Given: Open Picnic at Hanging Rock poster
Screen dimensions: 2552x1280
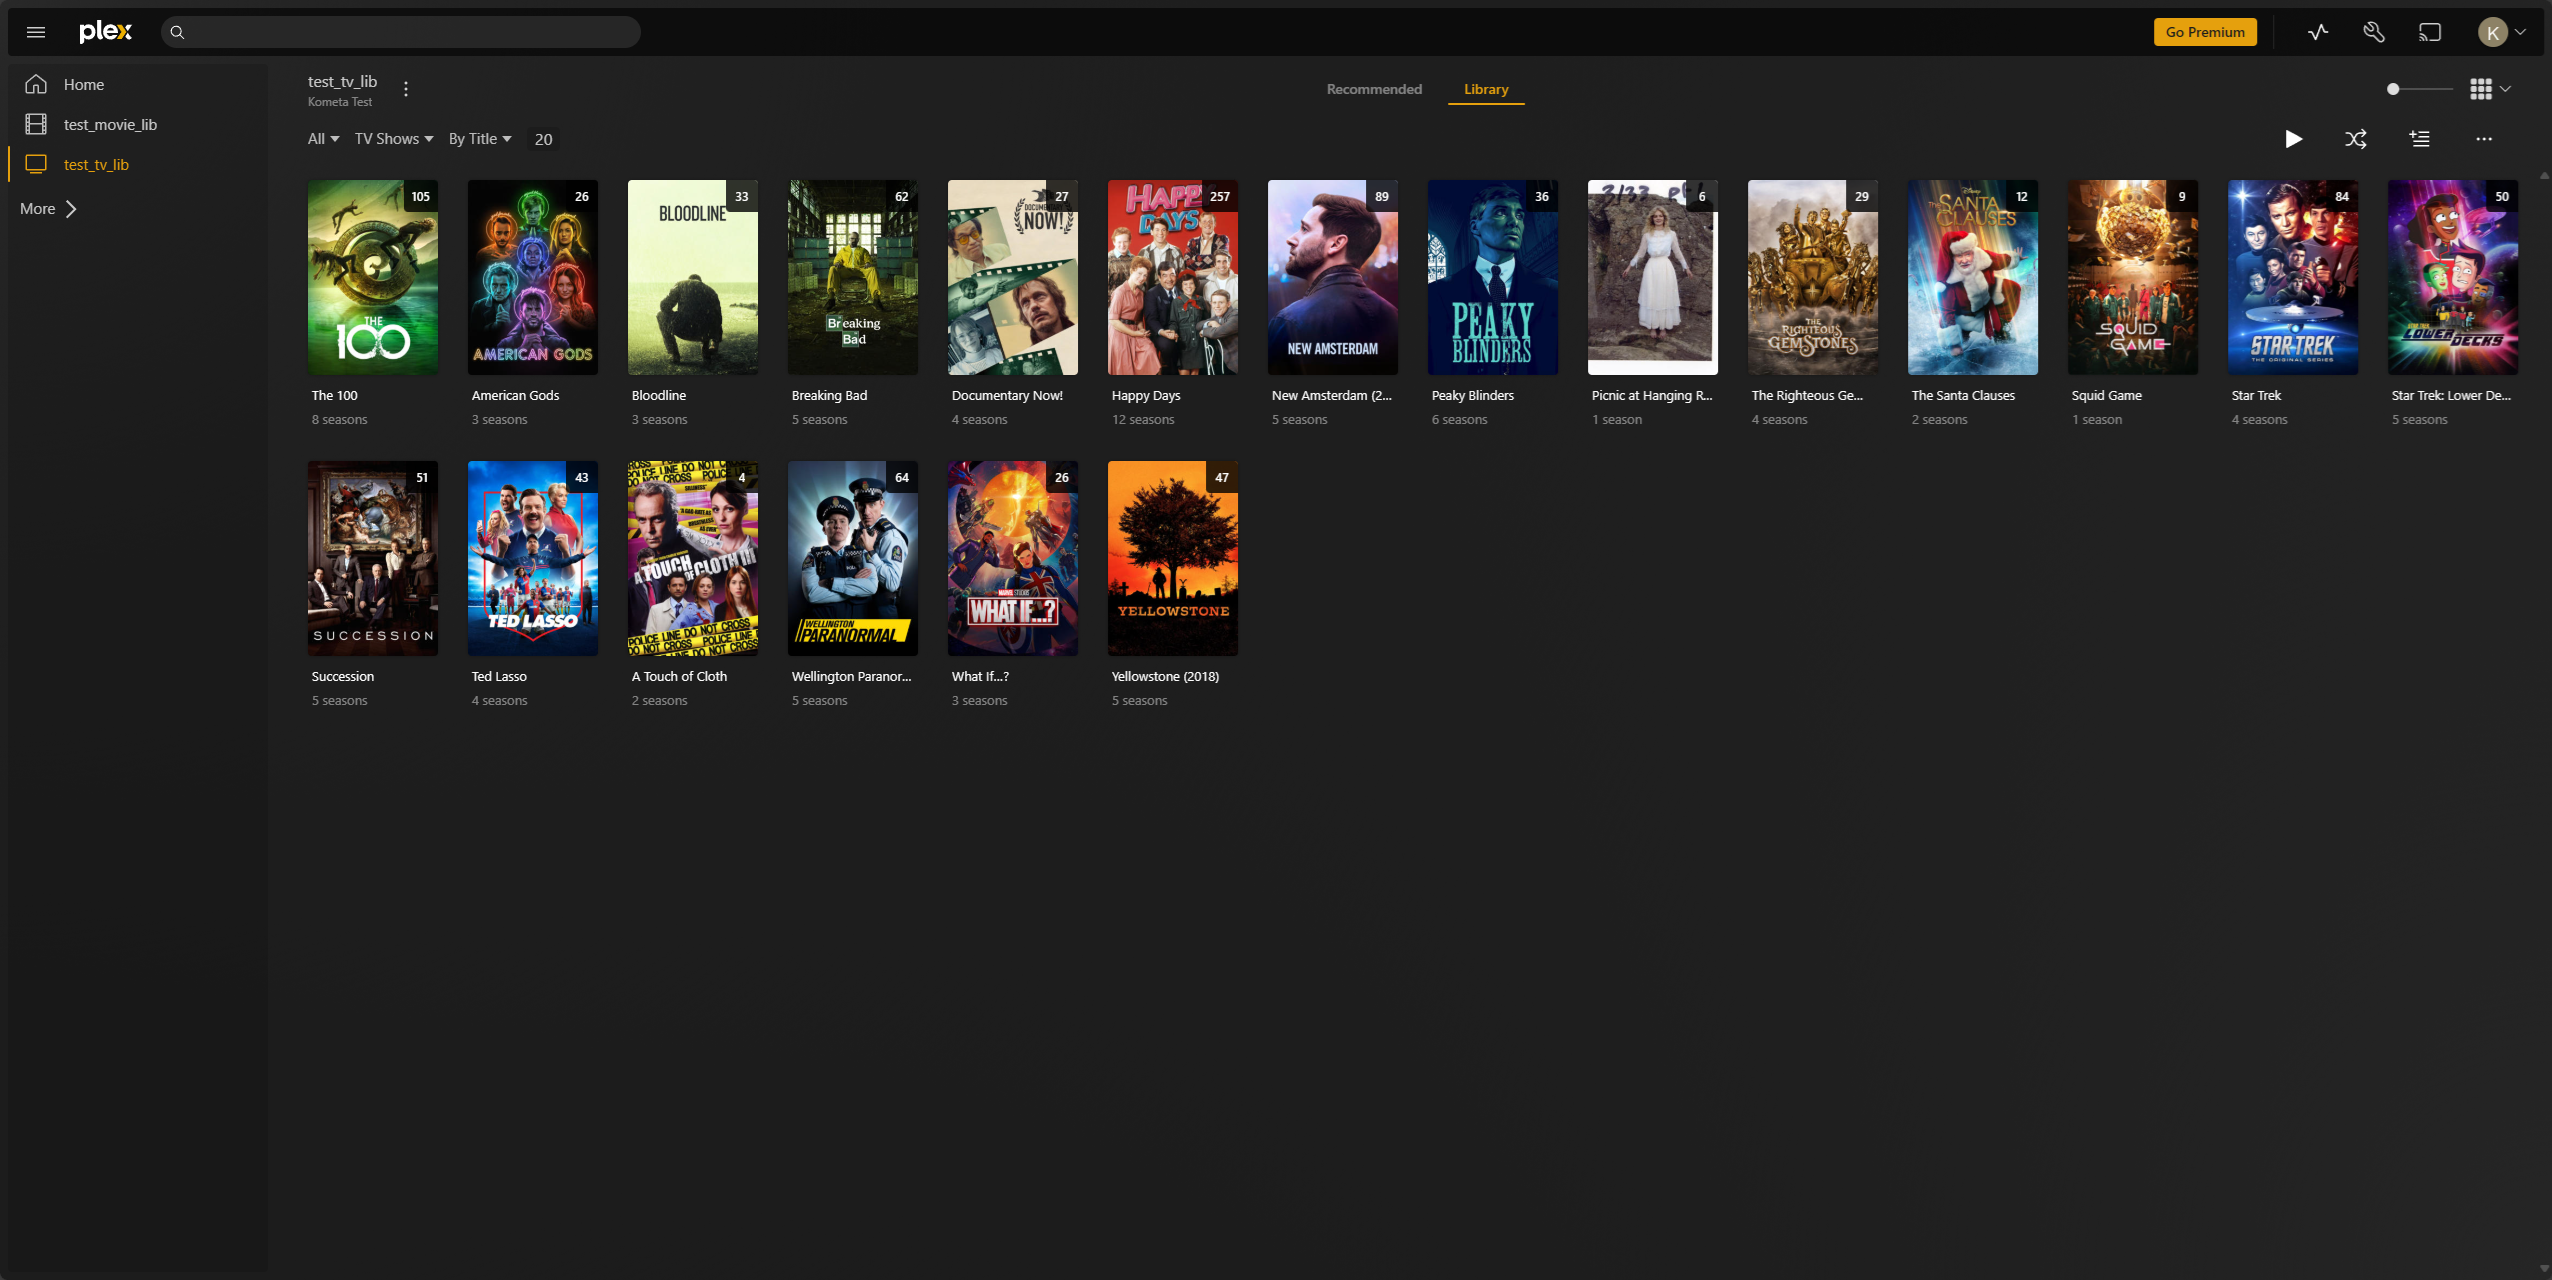Looking at the screenshot, I should coord(1653,278).
